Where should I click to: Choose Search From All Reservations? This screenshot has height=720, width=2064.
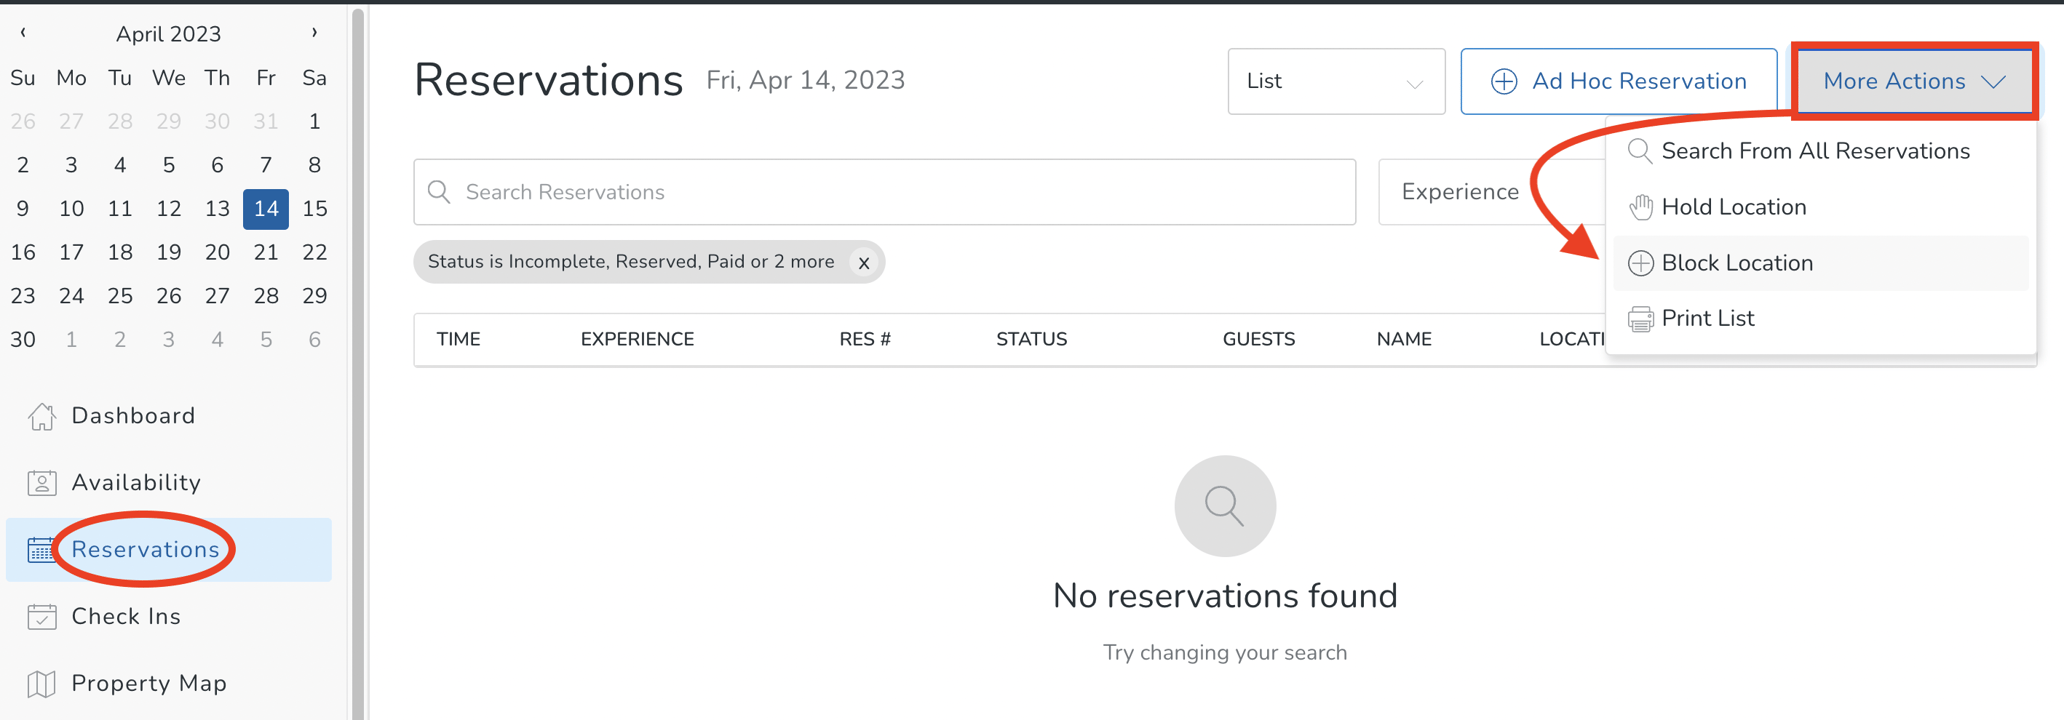coord(1816,151)
